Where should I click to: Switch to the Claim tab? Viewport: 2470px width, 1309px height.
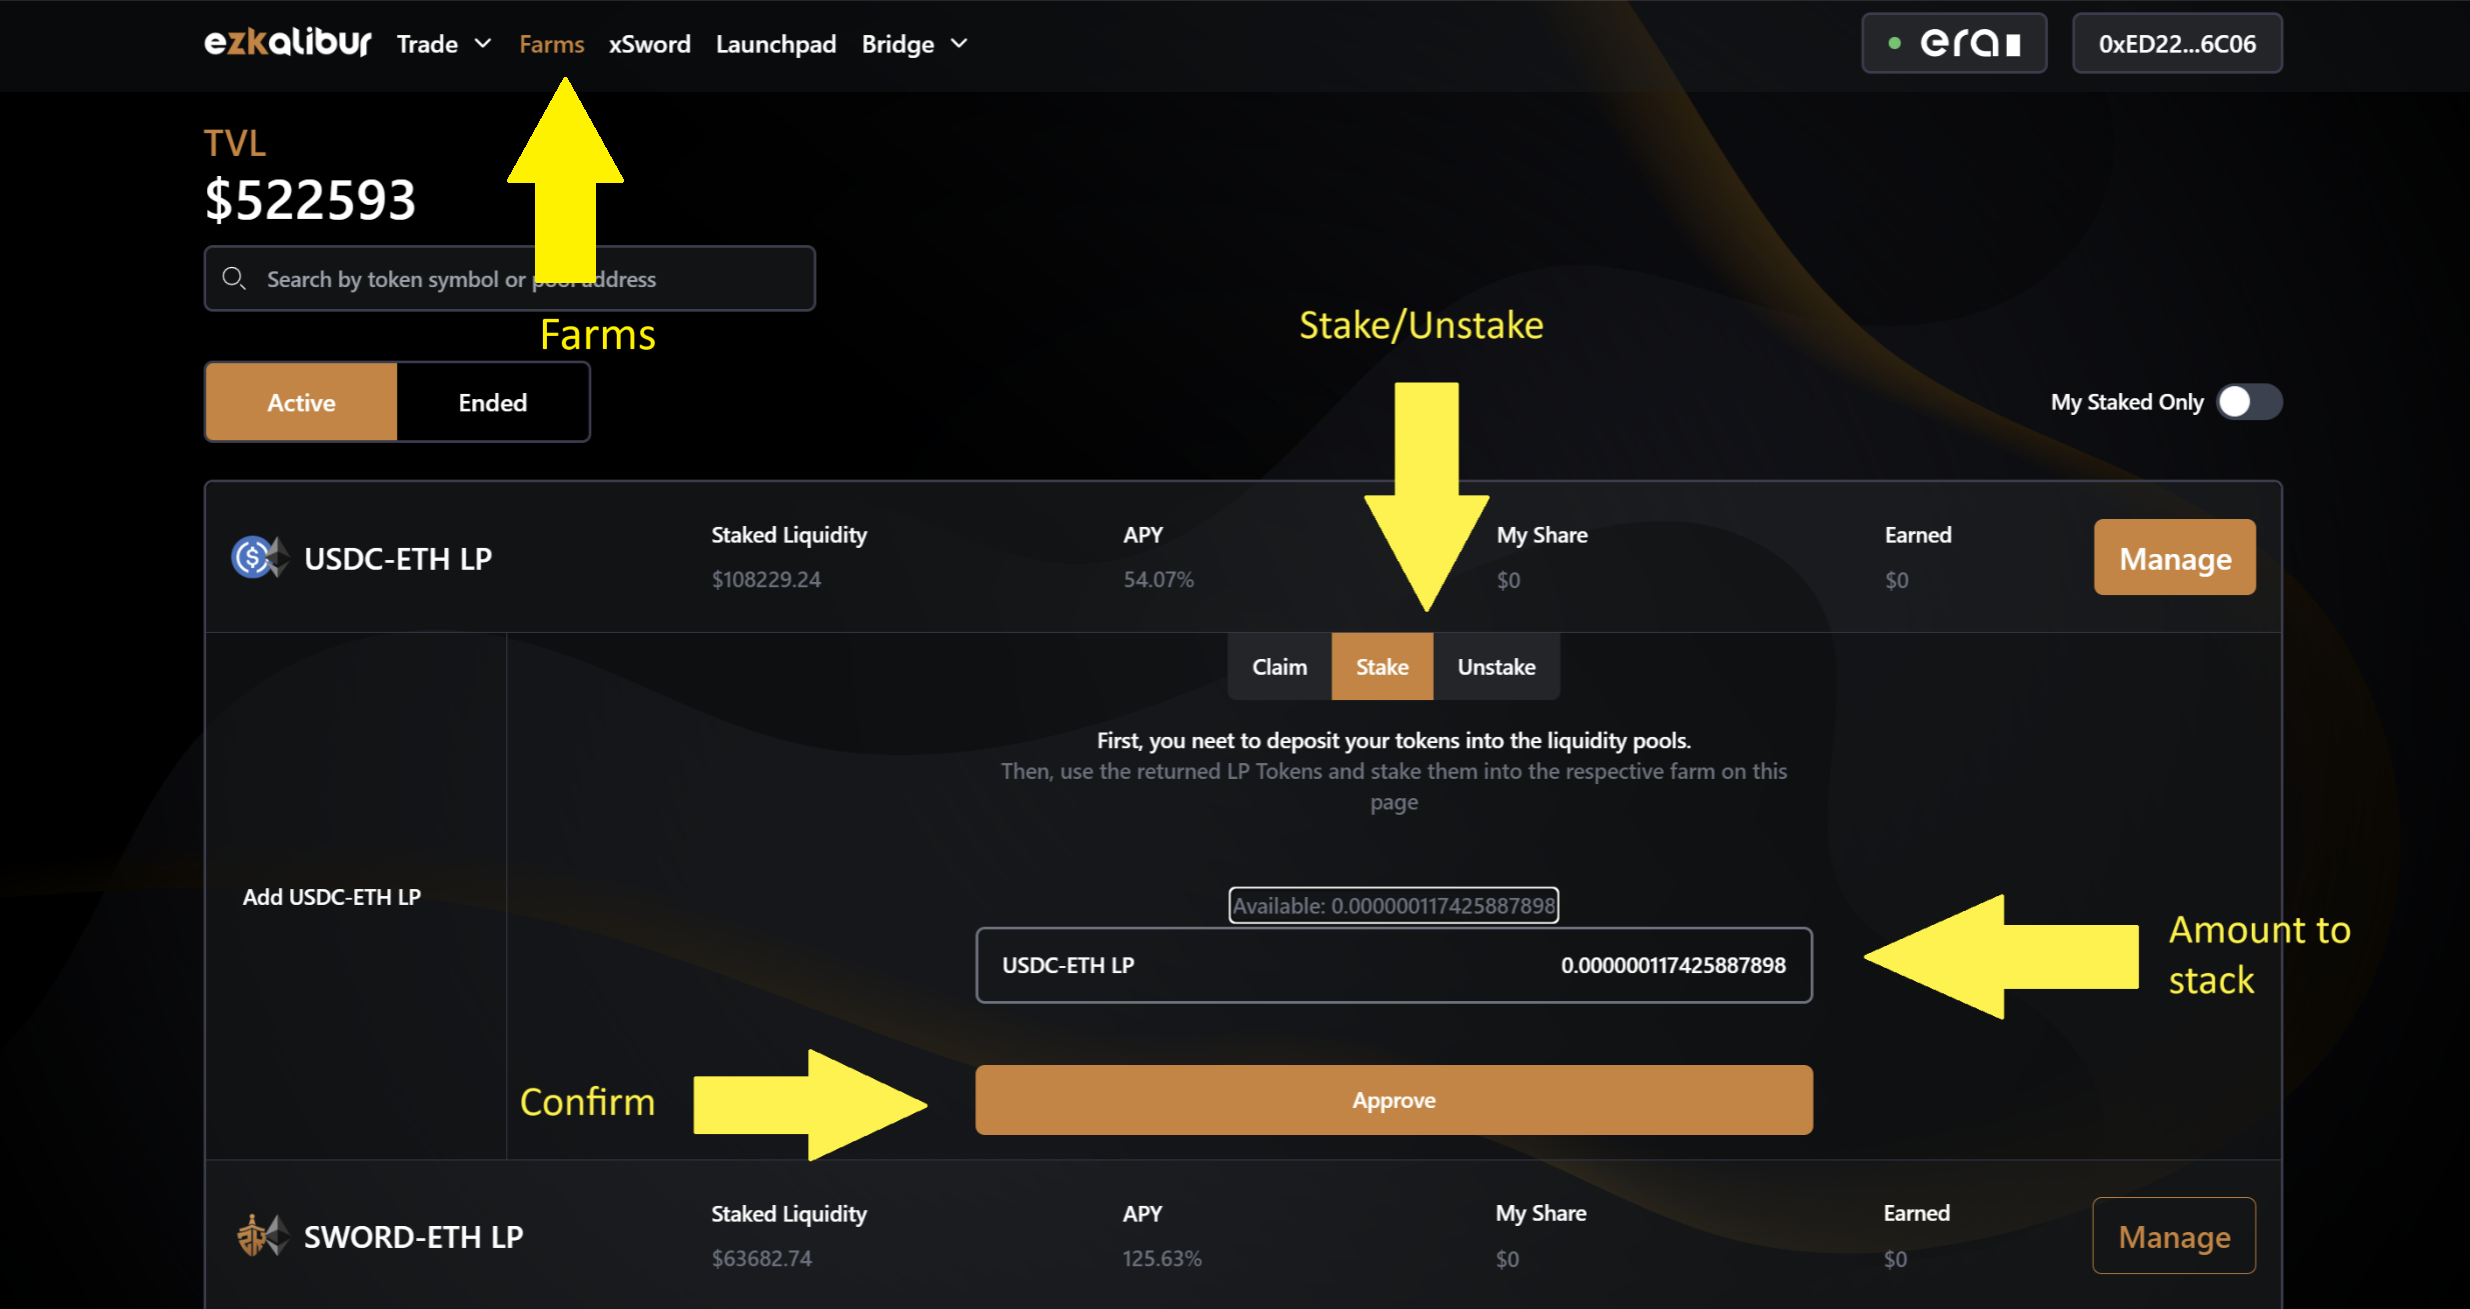(1279, 667)
